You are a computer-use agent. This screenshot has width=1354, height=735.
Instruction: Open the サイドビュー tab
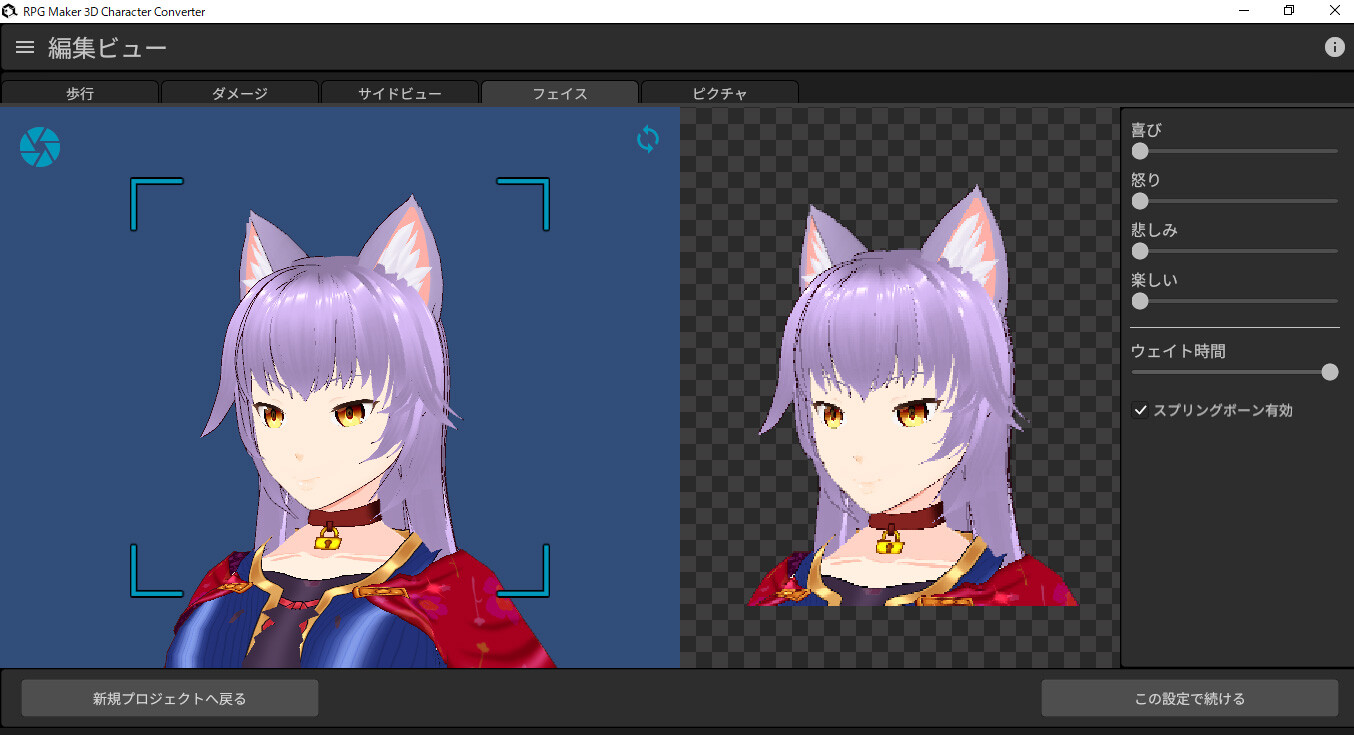click(400, 94)
